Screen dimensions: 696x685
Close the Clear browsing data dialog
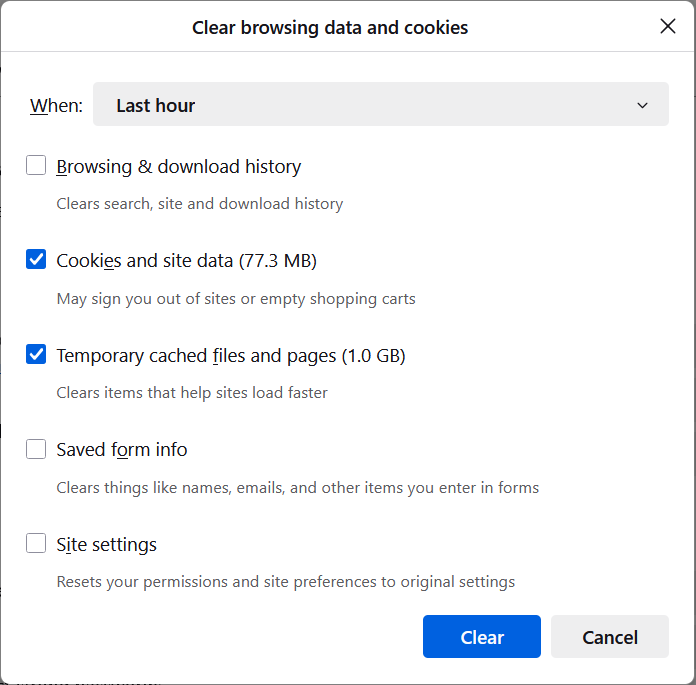click(668, 27)
